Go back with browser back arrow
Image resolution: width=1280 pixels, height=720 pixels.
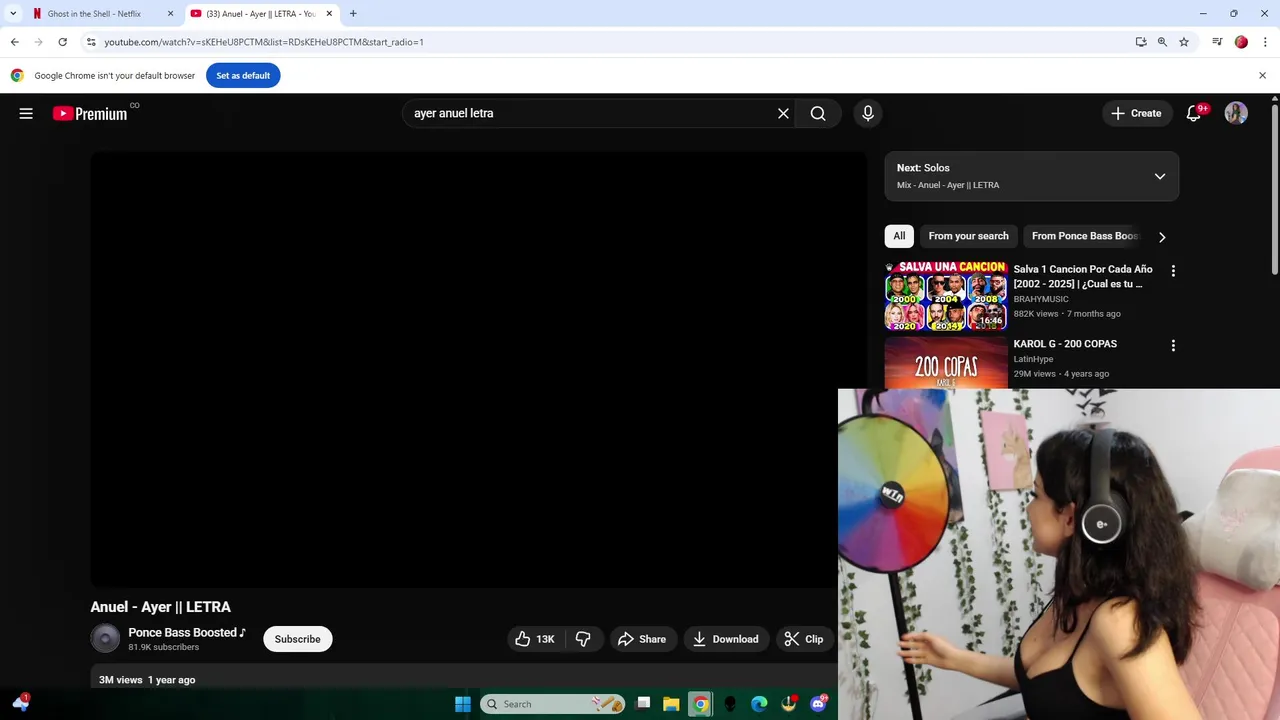(14, 42)
